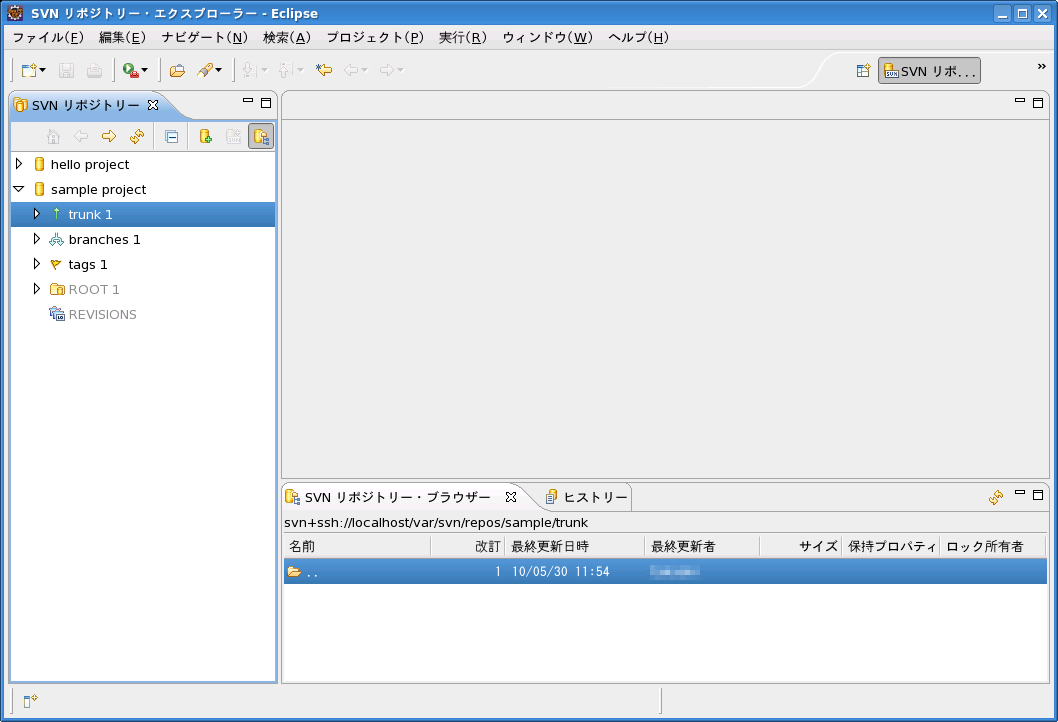Toggle the repository browser mode button
The height and width of the screenshot is (722, 1058).
click(261, 137)
